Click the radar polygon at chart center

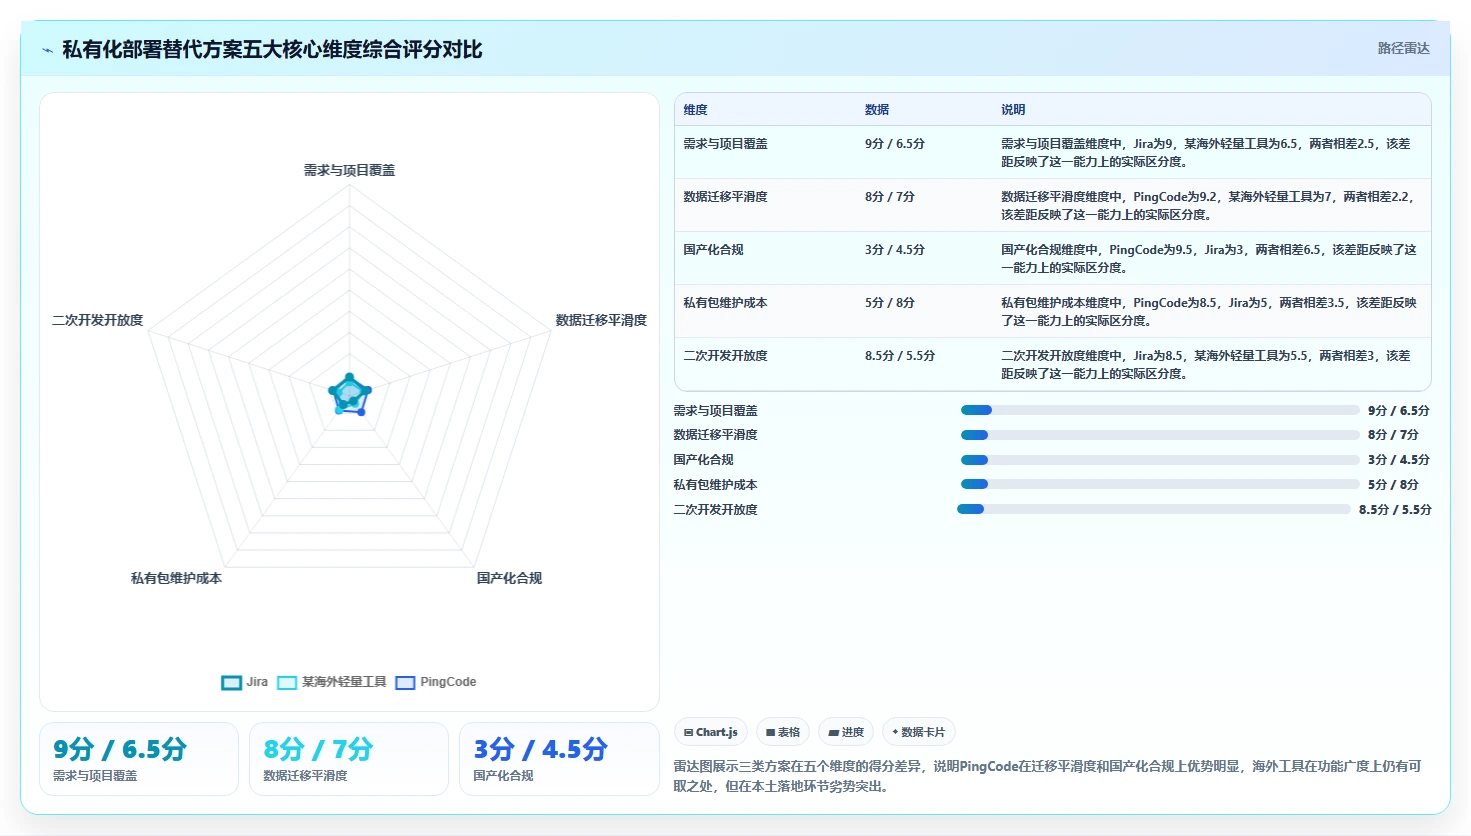349,395
